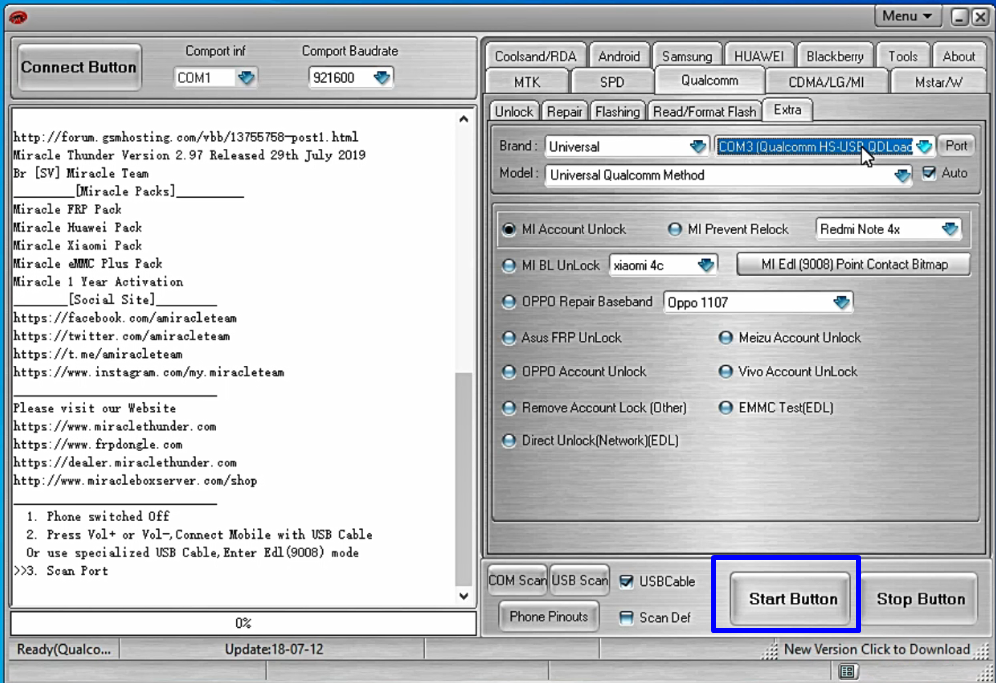The image size is (996, 683).
Task: Toggle the Auto port checkbox
Action: 929,173
